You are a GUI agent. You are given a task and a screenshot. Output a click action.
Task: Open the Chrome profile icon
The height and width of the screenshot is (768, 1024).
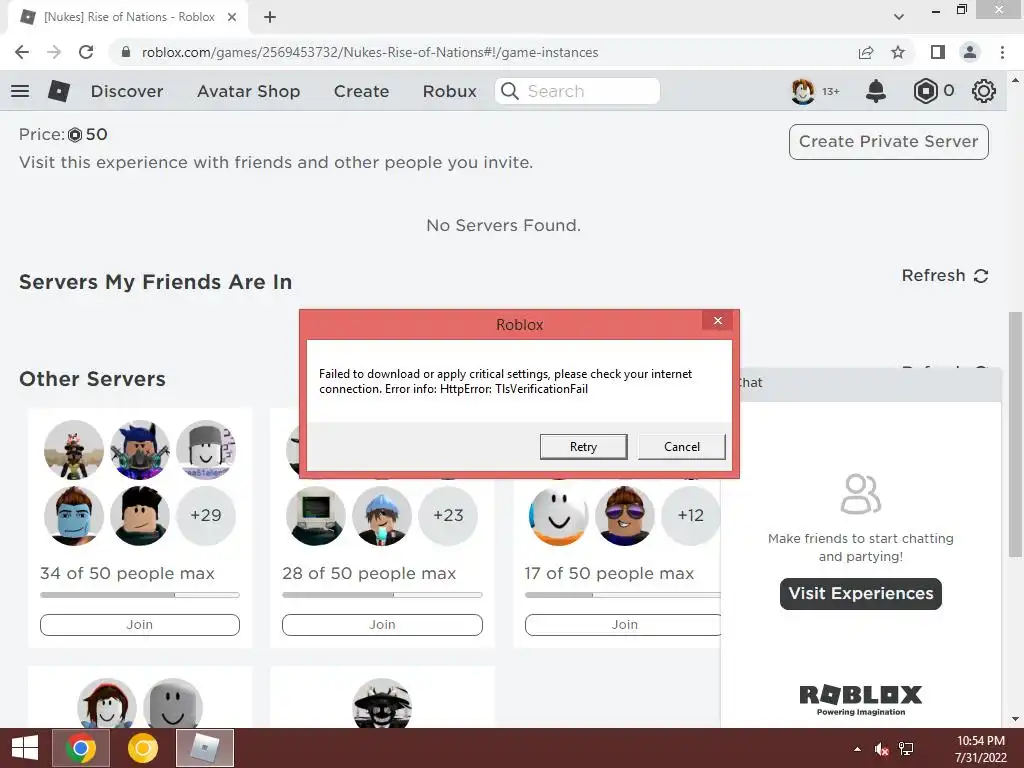pyautogui.click(x=970, y=52)
